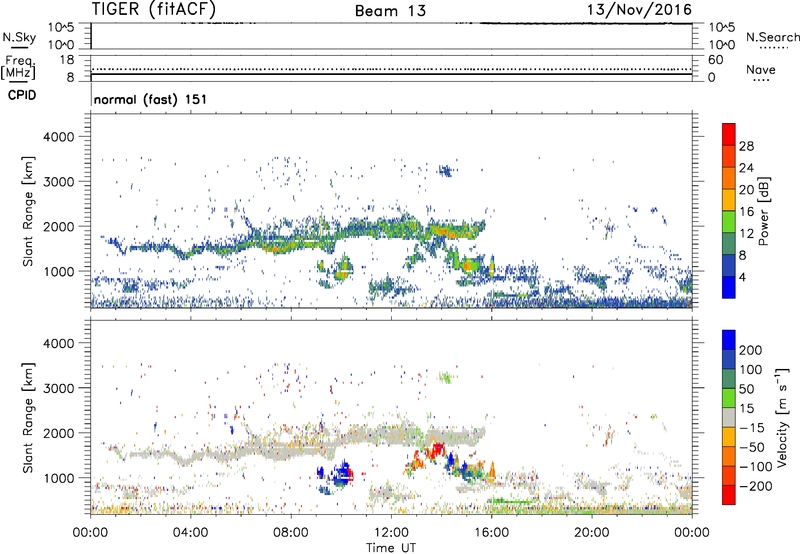Click the Power [dB] colorbar title
Image resolution: width=800 pixels, height=554 pixels.
(x=764, y=211)
